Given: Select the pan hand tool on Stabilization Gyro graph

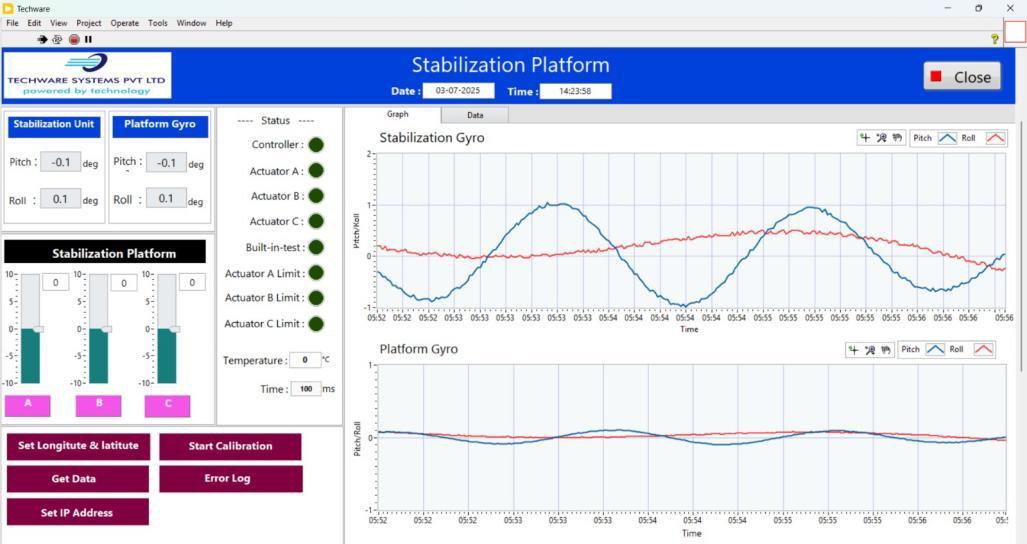Looking at the screenshot, I should point(897,137).
